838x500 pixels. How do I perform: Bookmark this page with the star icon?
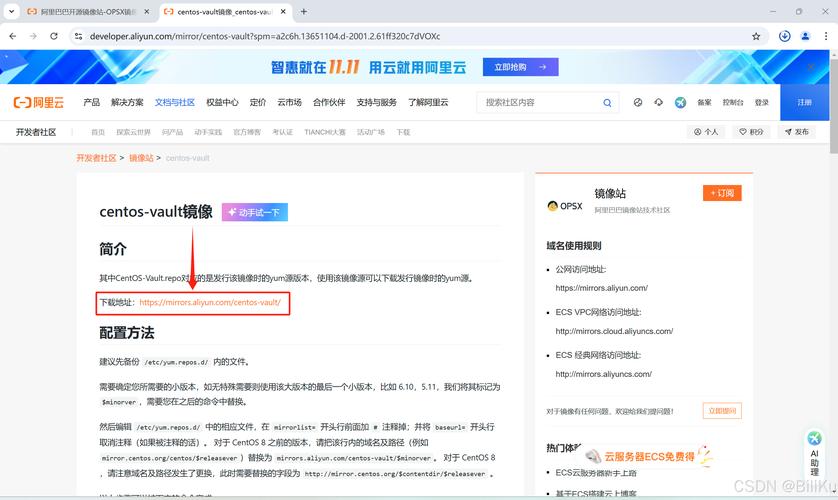coord(756,36)
